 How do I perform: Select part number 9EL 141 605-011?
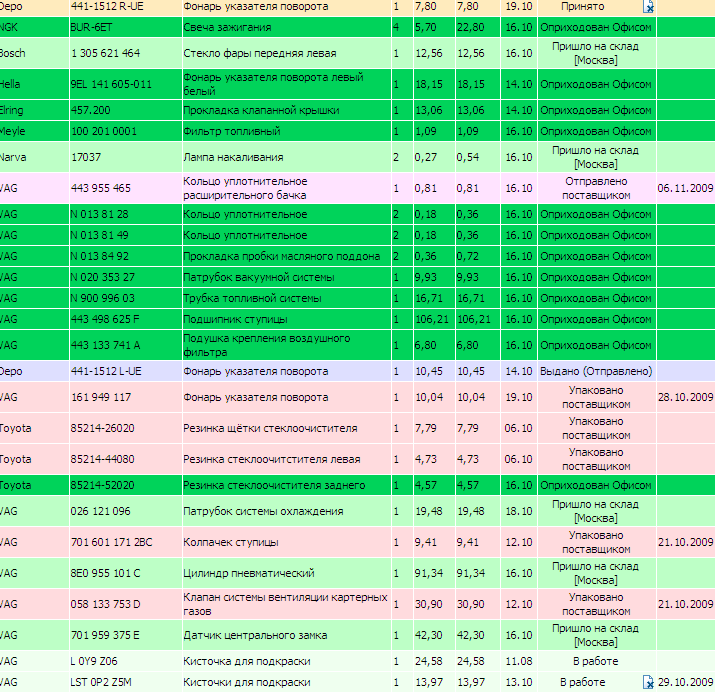tap(111, 84)
